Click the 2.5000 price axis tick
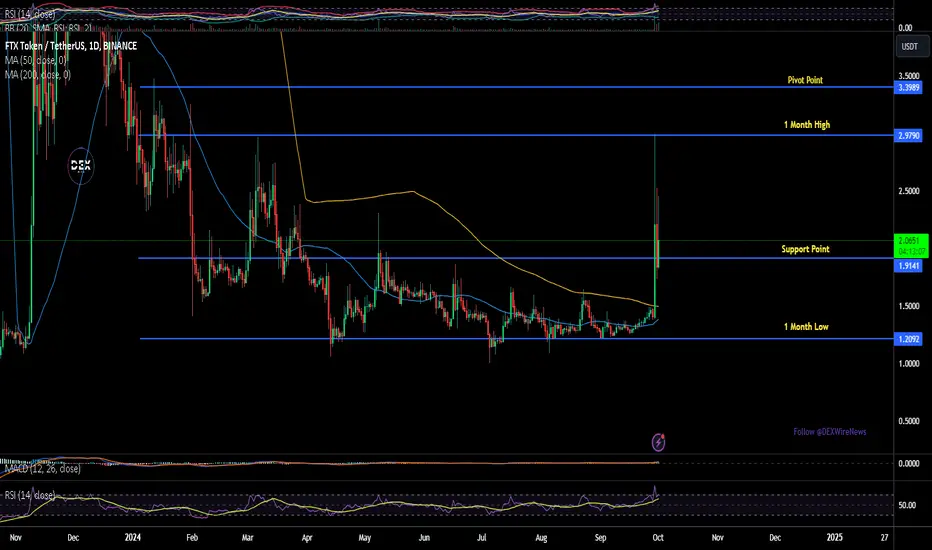This screenshot has height=550, width=932. point(908,191)
